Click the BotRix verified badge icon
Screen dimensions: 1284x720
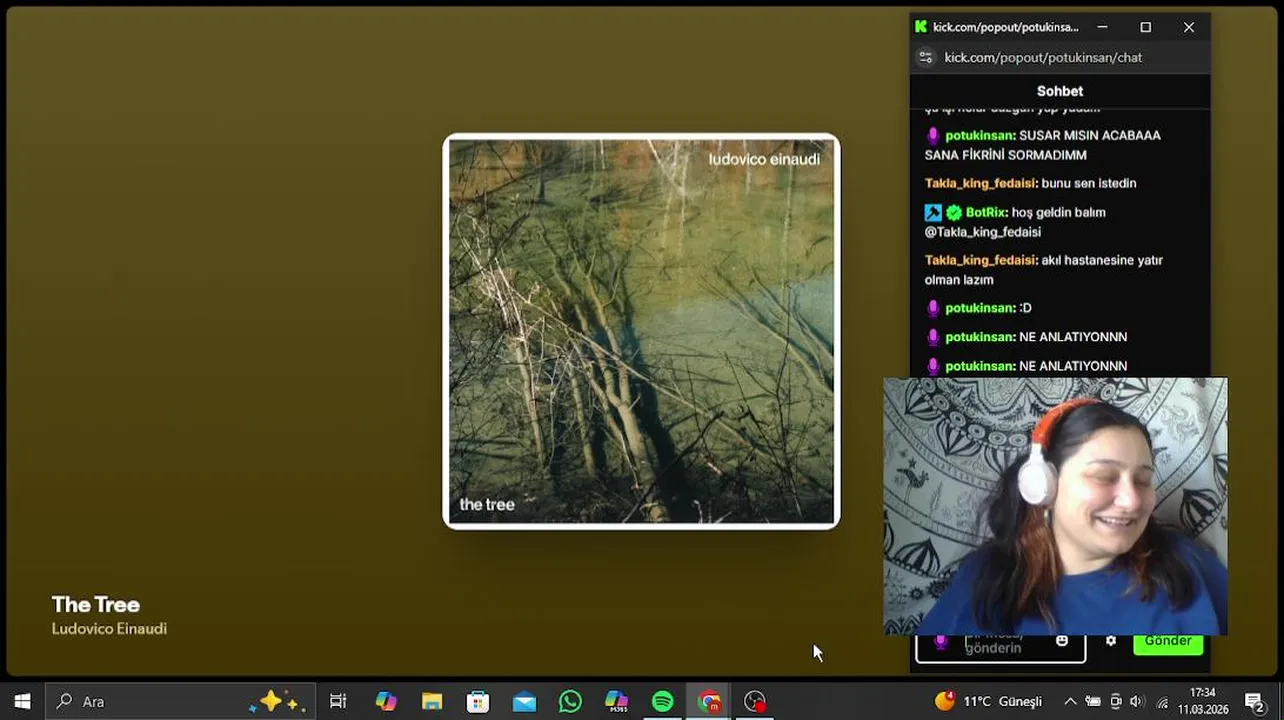[x=954, y=212]
